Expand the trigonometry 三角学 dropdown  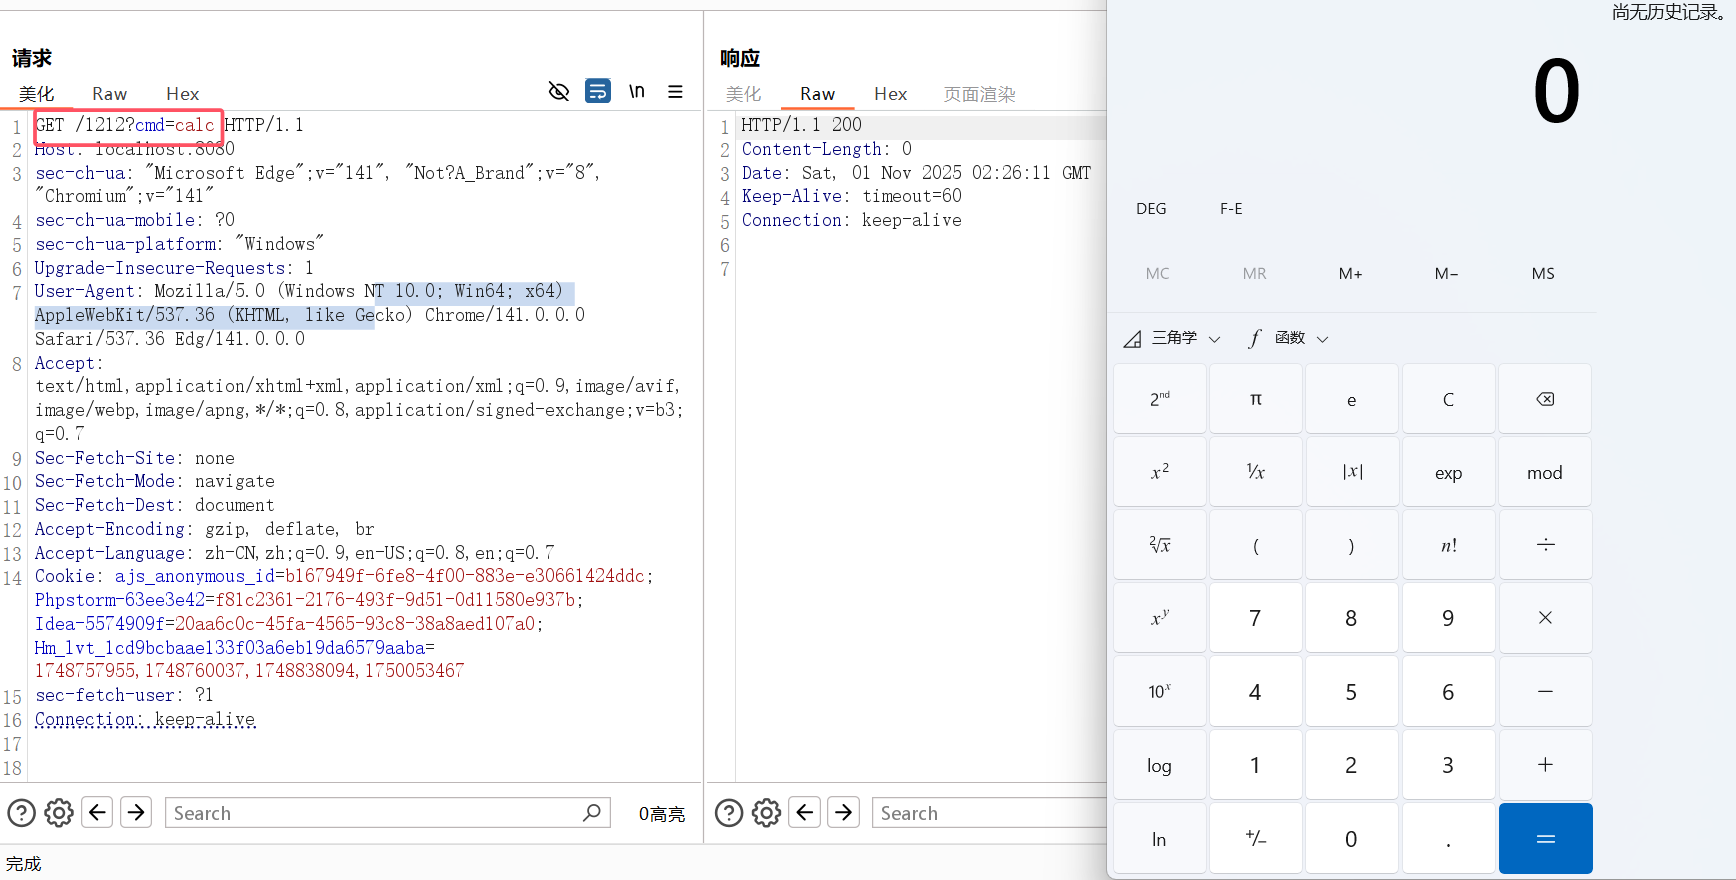(1172, 339)
